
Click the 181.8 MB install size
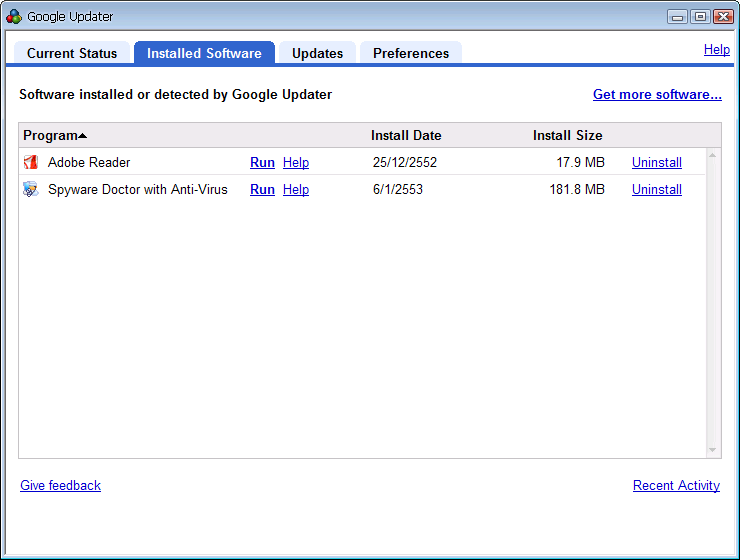coord(577,189)
